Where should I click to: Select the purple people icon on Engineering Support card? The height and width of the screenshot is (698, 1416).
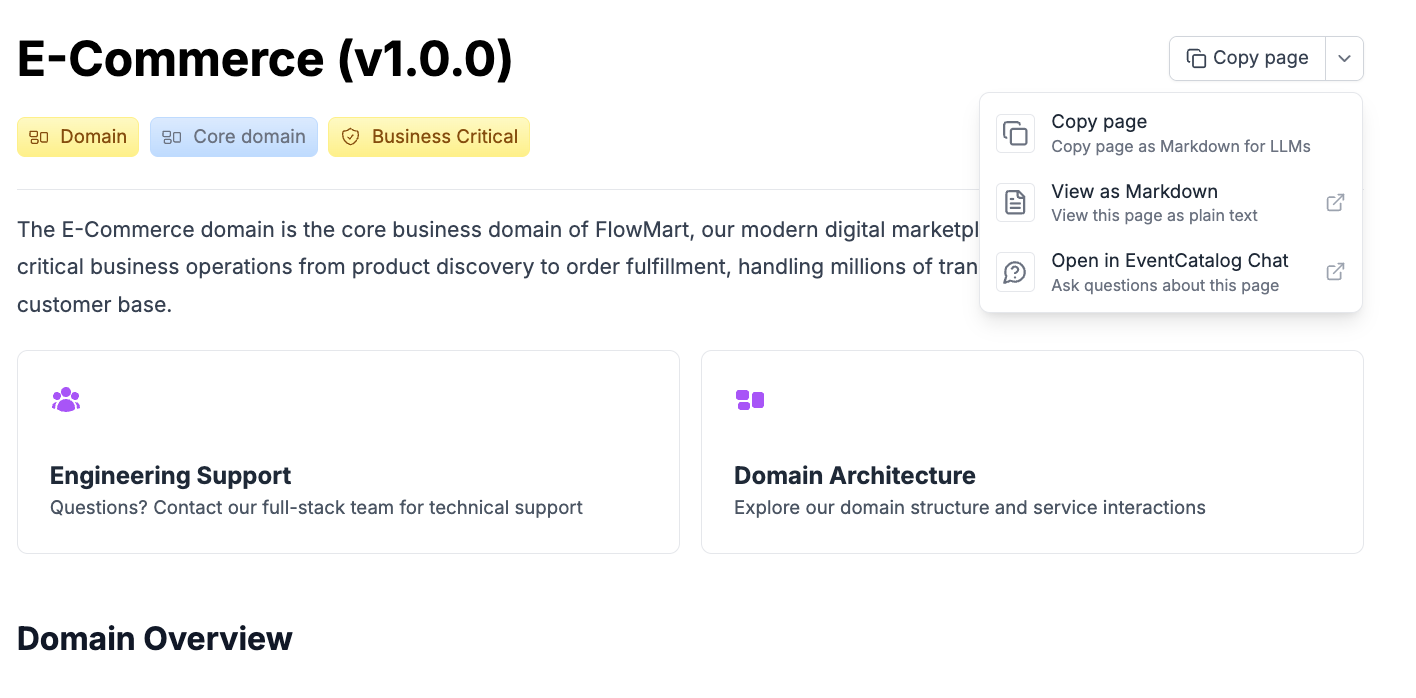pos(65,399)
